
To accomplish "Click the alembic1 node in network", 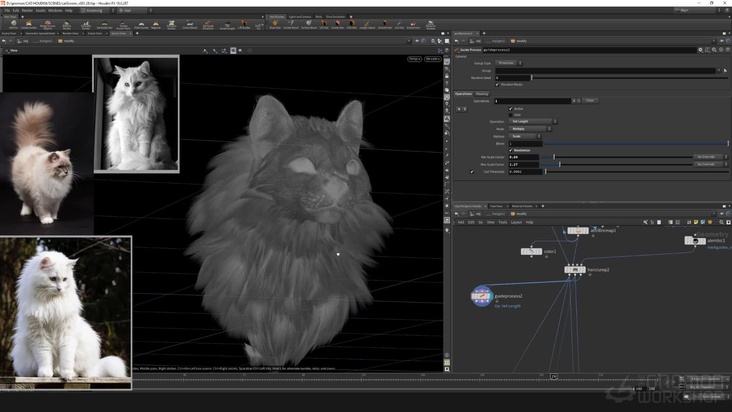I will [x=696, y=240].
